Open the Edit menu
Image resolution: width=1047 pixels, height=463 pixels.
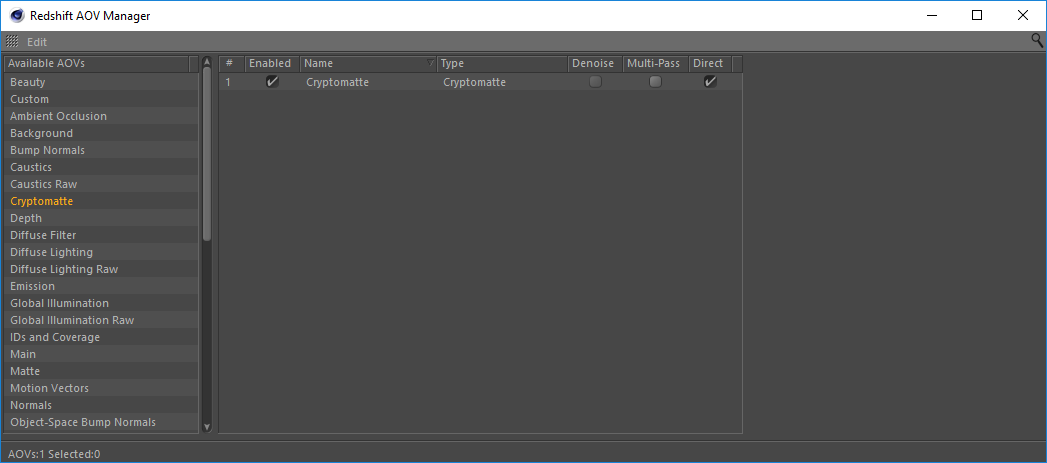[x=37, y=42]
